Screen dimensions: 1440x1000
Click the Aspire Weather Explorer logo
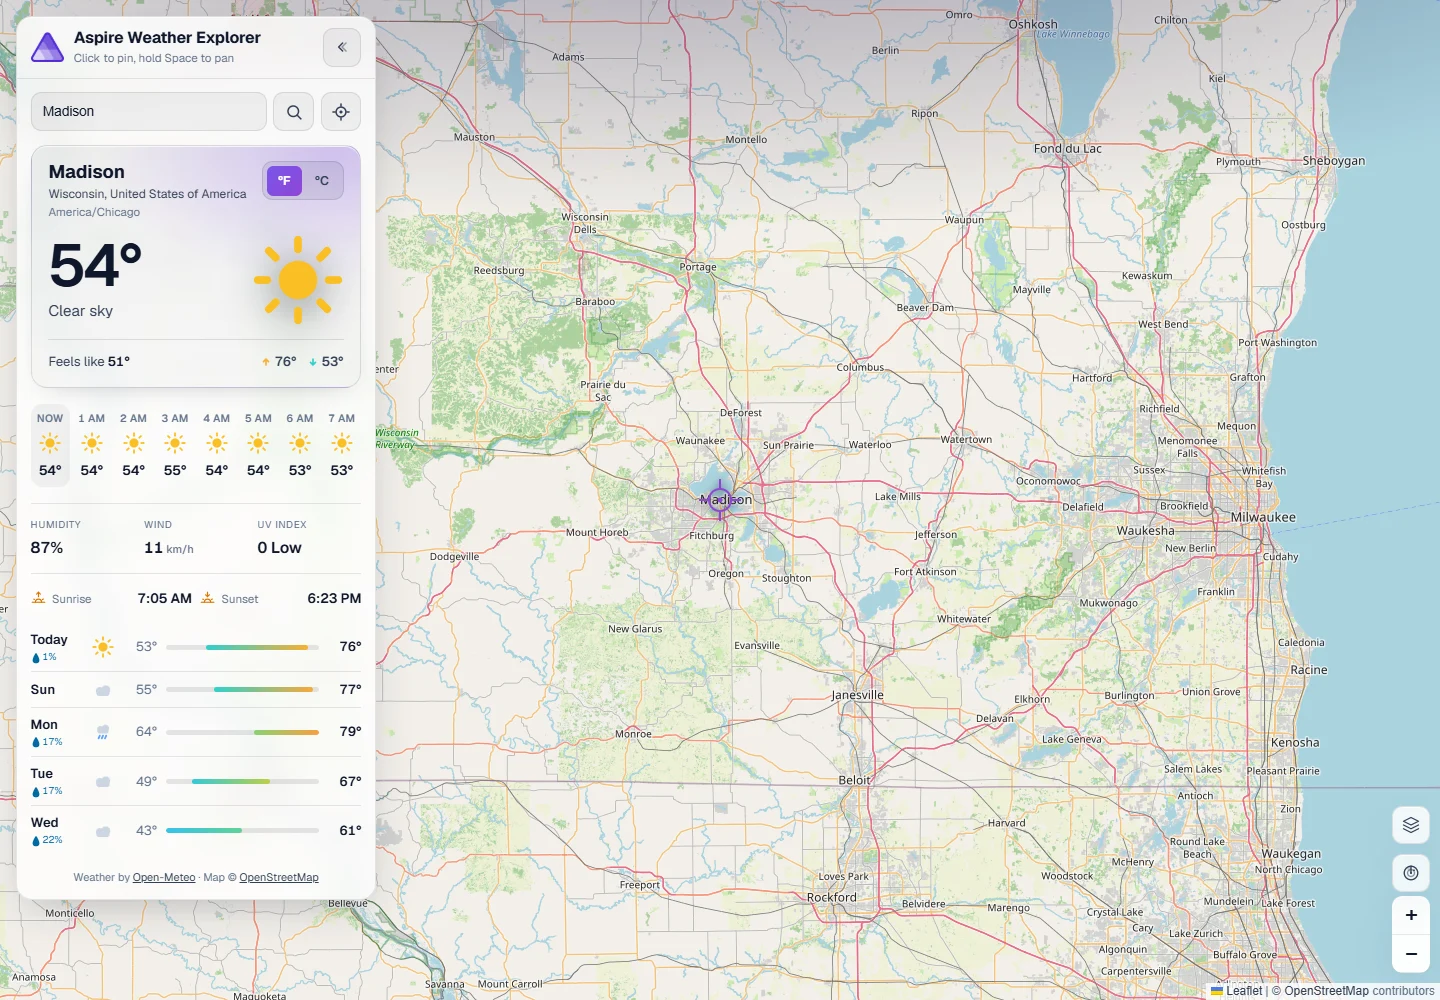(x=48, y=47)
